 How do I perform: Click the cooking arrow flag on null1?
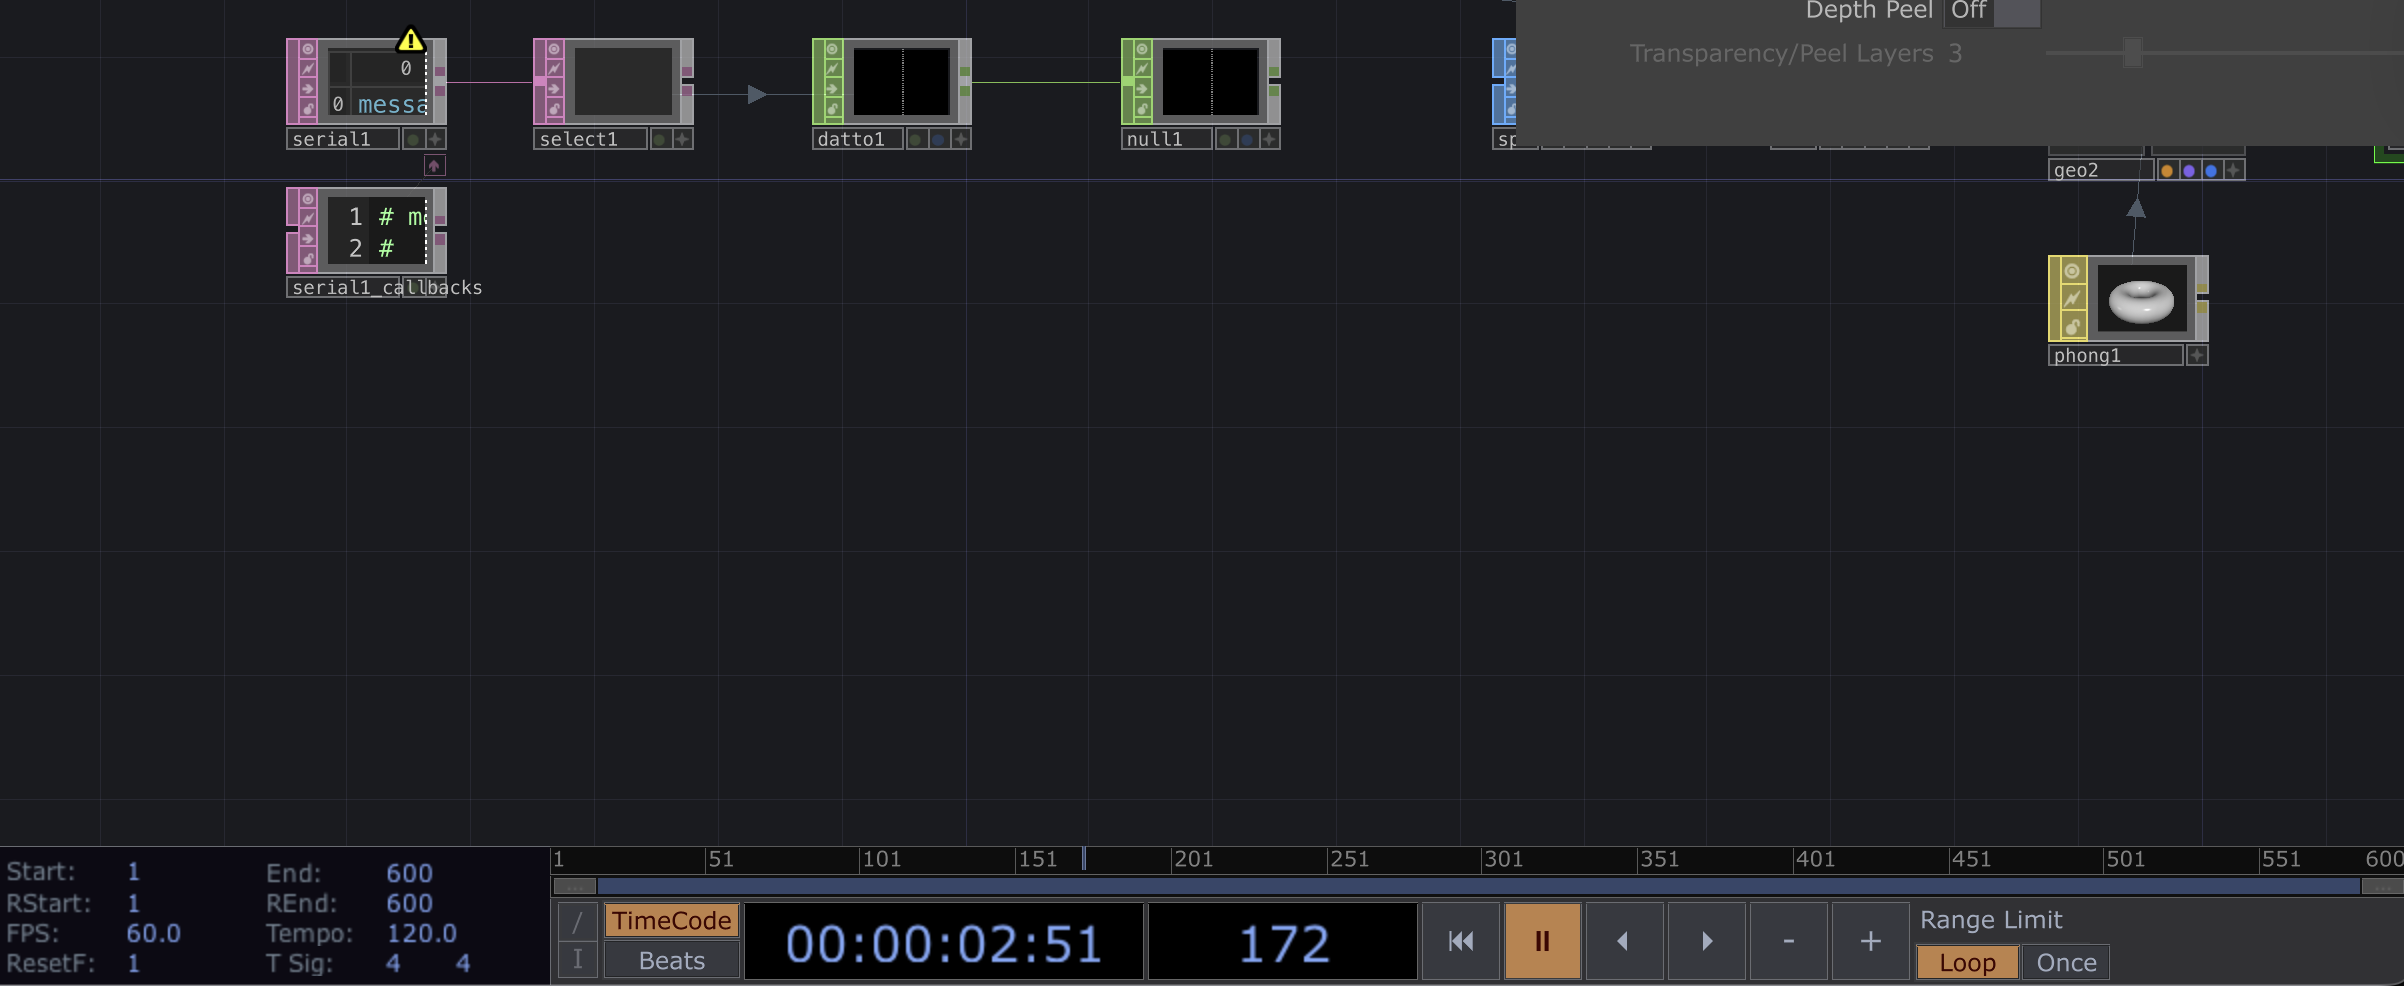[x=1141, y=88]
